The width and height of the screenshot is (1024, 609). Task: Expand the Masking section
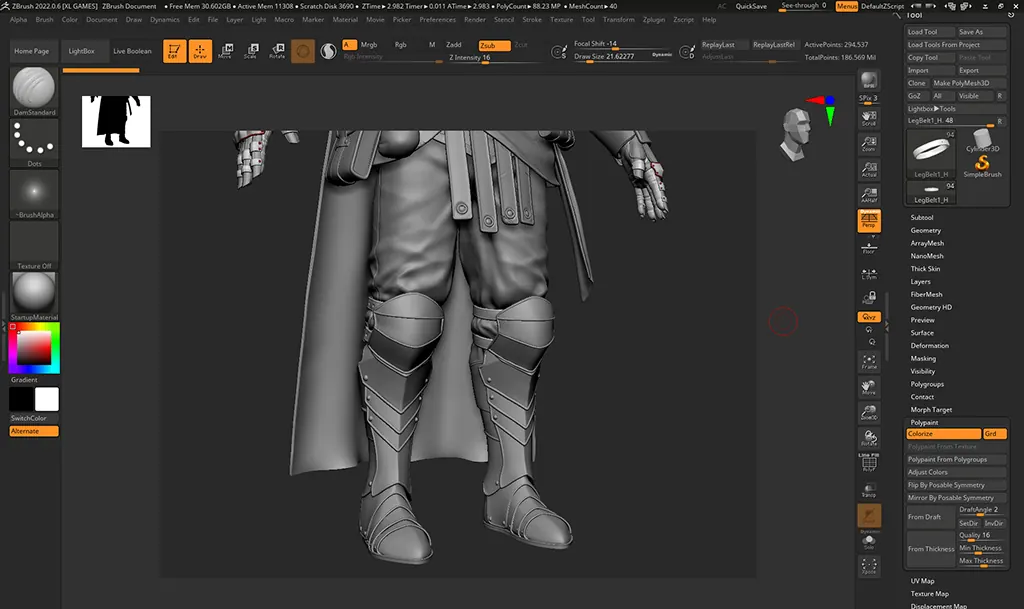pos(923,358)
